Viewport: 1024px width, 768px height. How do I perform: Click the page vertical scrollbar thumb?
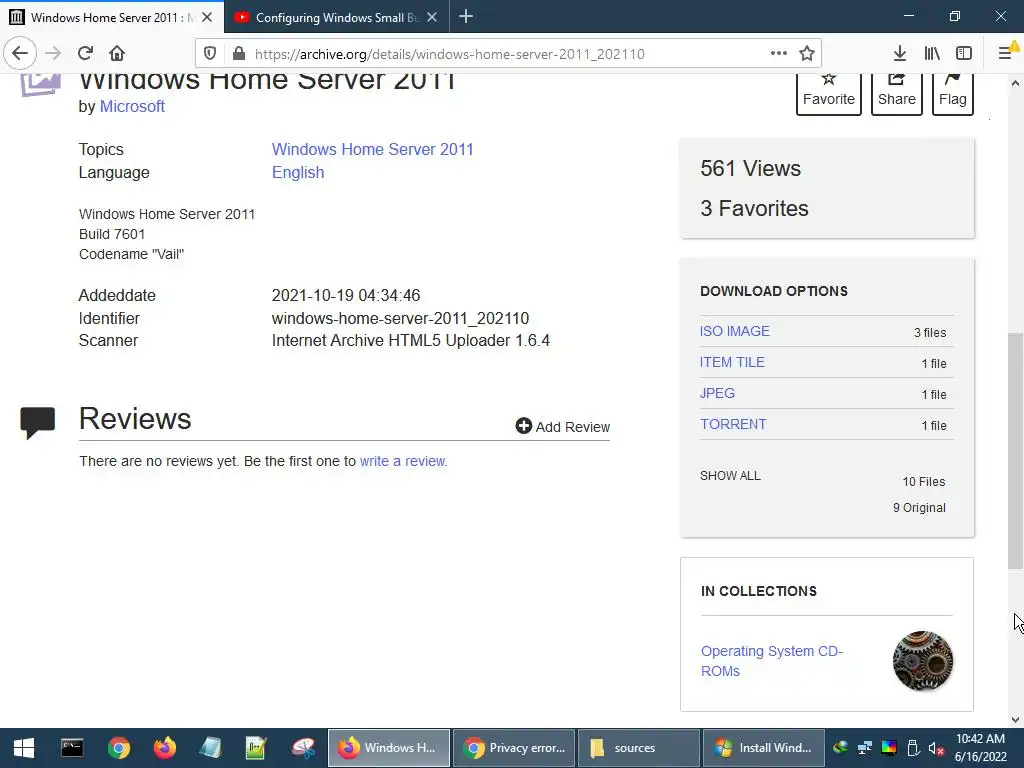1015,451
